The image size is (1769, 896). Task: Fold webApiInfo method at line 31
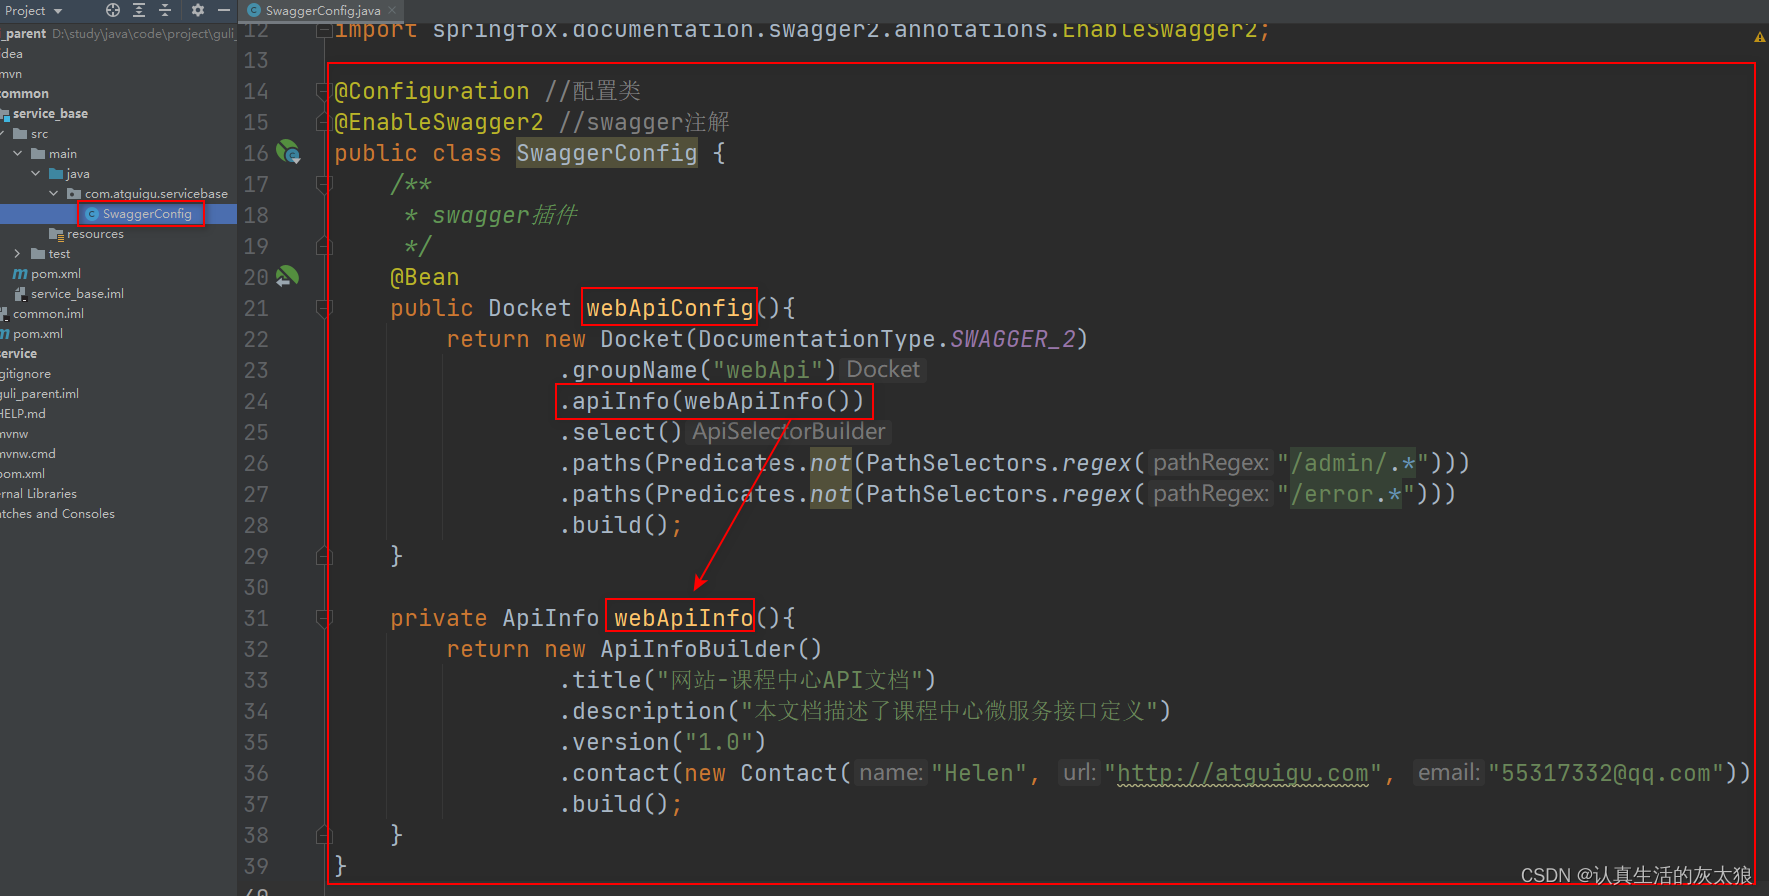(323, 619)
